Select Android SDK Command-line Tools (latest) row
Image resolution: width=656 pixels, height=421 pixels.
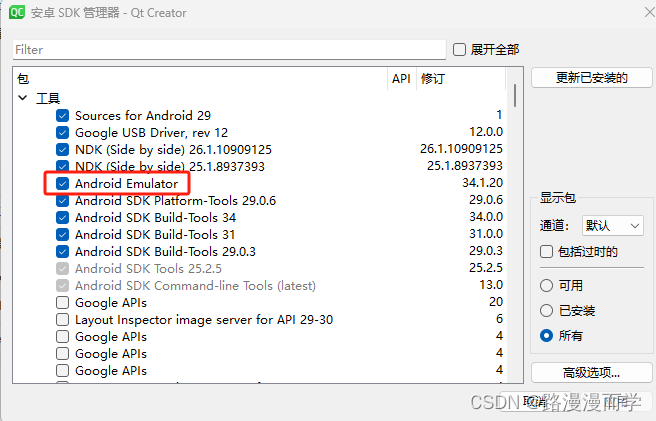(x=259, y=286)
